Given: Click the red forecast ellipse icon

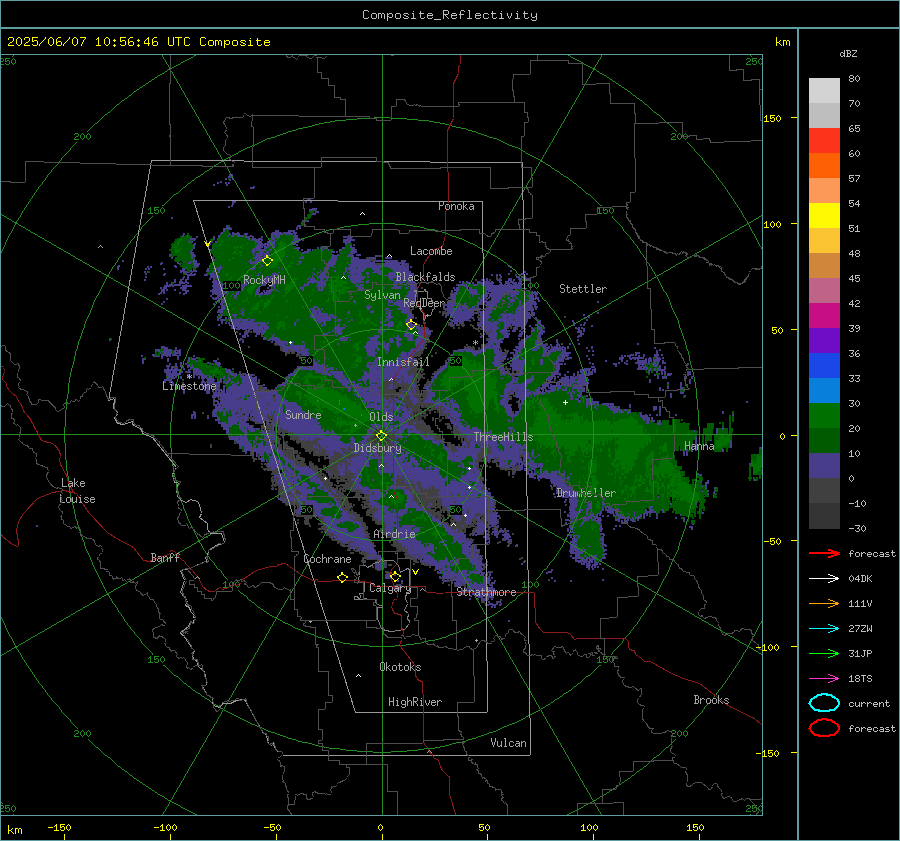Looking at the screenshot, I should pyautogui.click(x=824, y=728).
